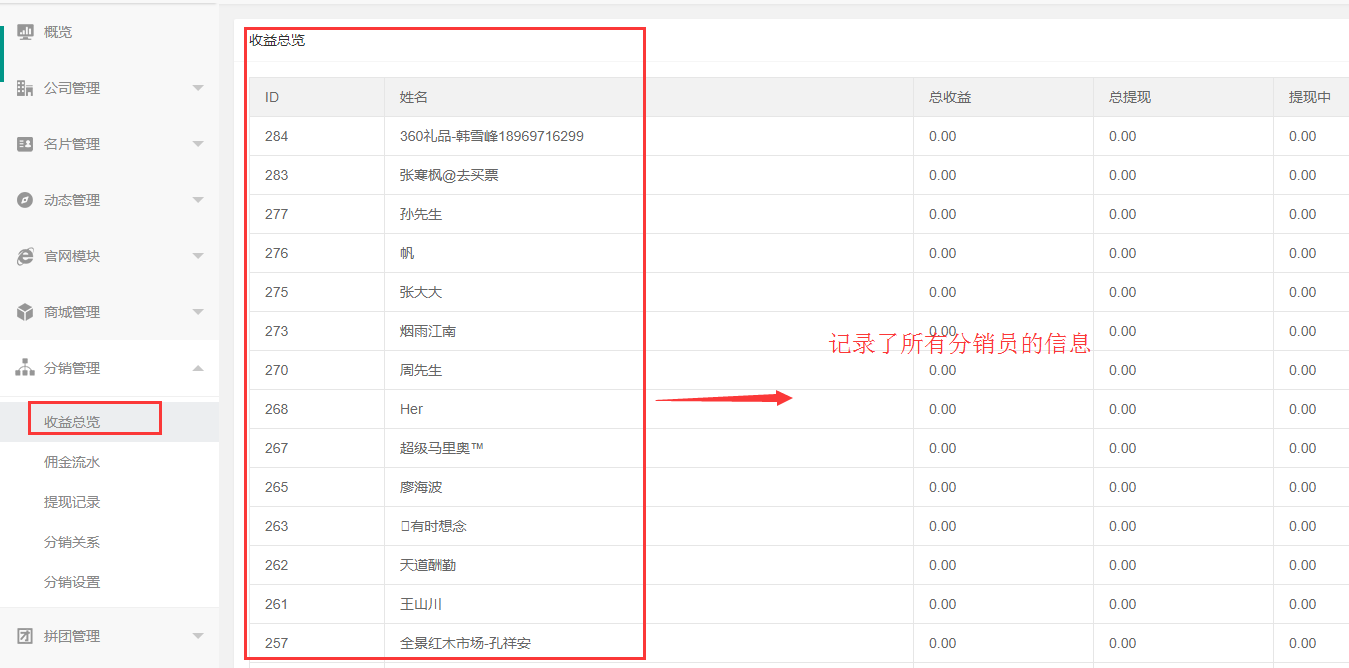Expand the 名片管理 menu arrow
This screenshot has height=668, width=1349.
pos(198,144)
